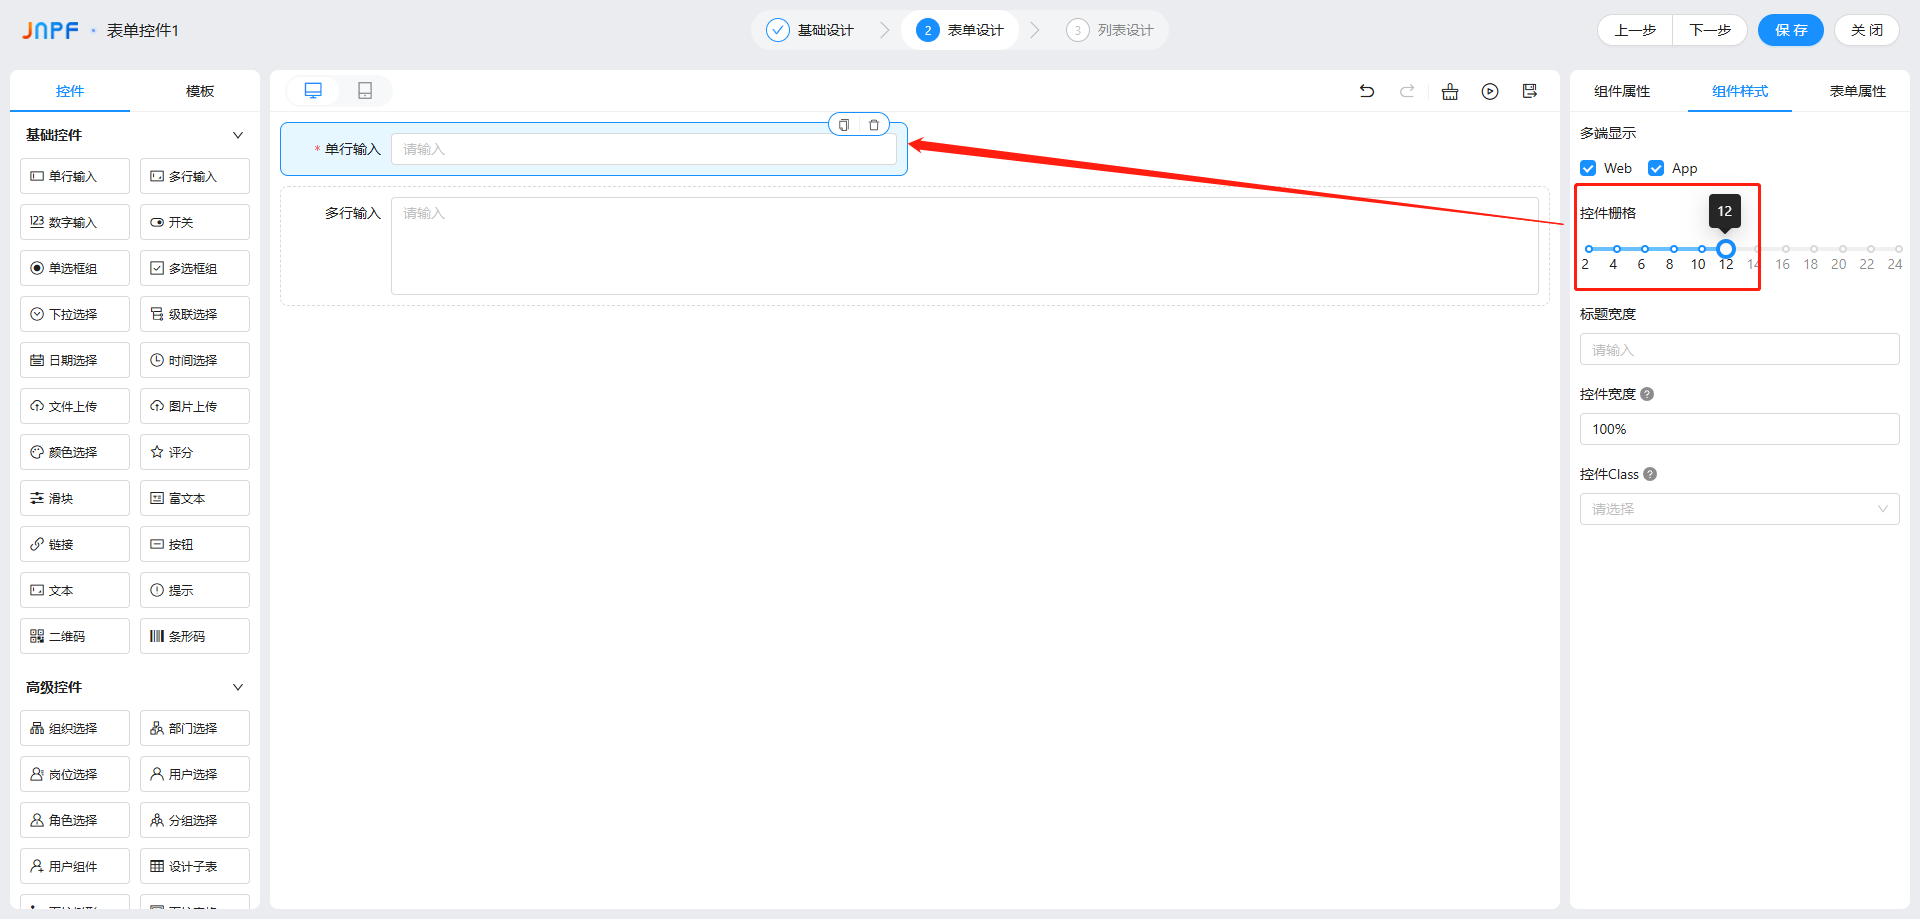
Task: Add the 数字输入 control
Action: (75, 222)
